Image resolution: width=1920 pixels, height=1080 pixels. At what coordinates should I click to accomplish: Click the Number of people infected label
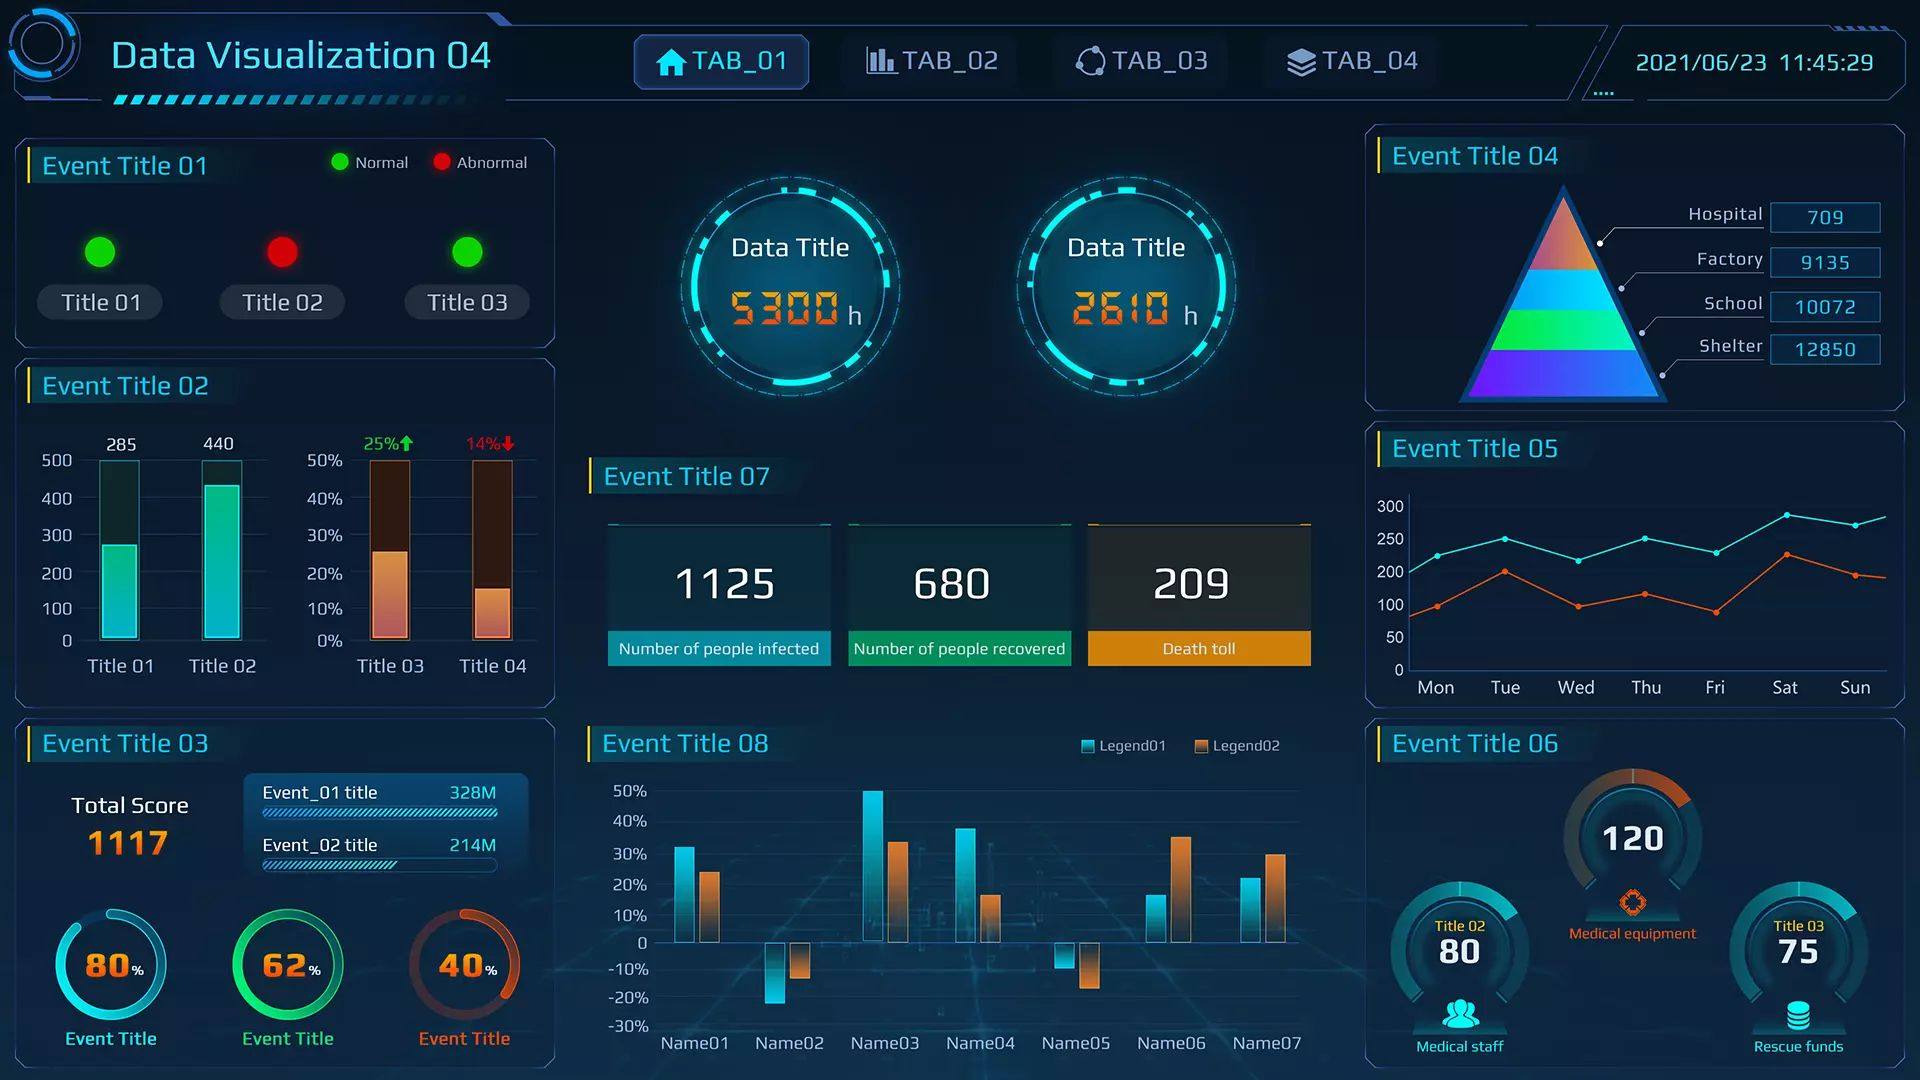(718, 648)
